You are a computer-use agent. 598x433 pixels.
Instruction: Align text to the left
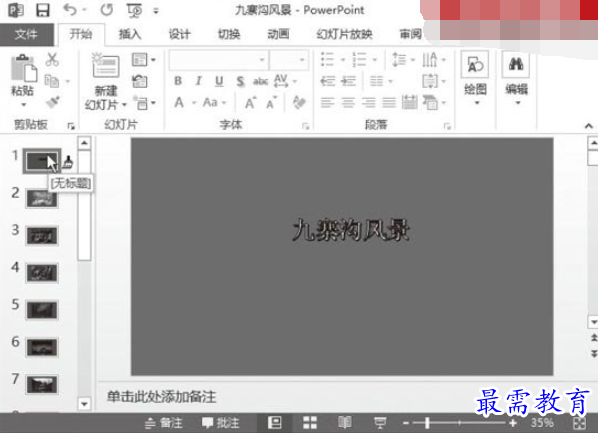pyautogui.click(x=327, y=103)
